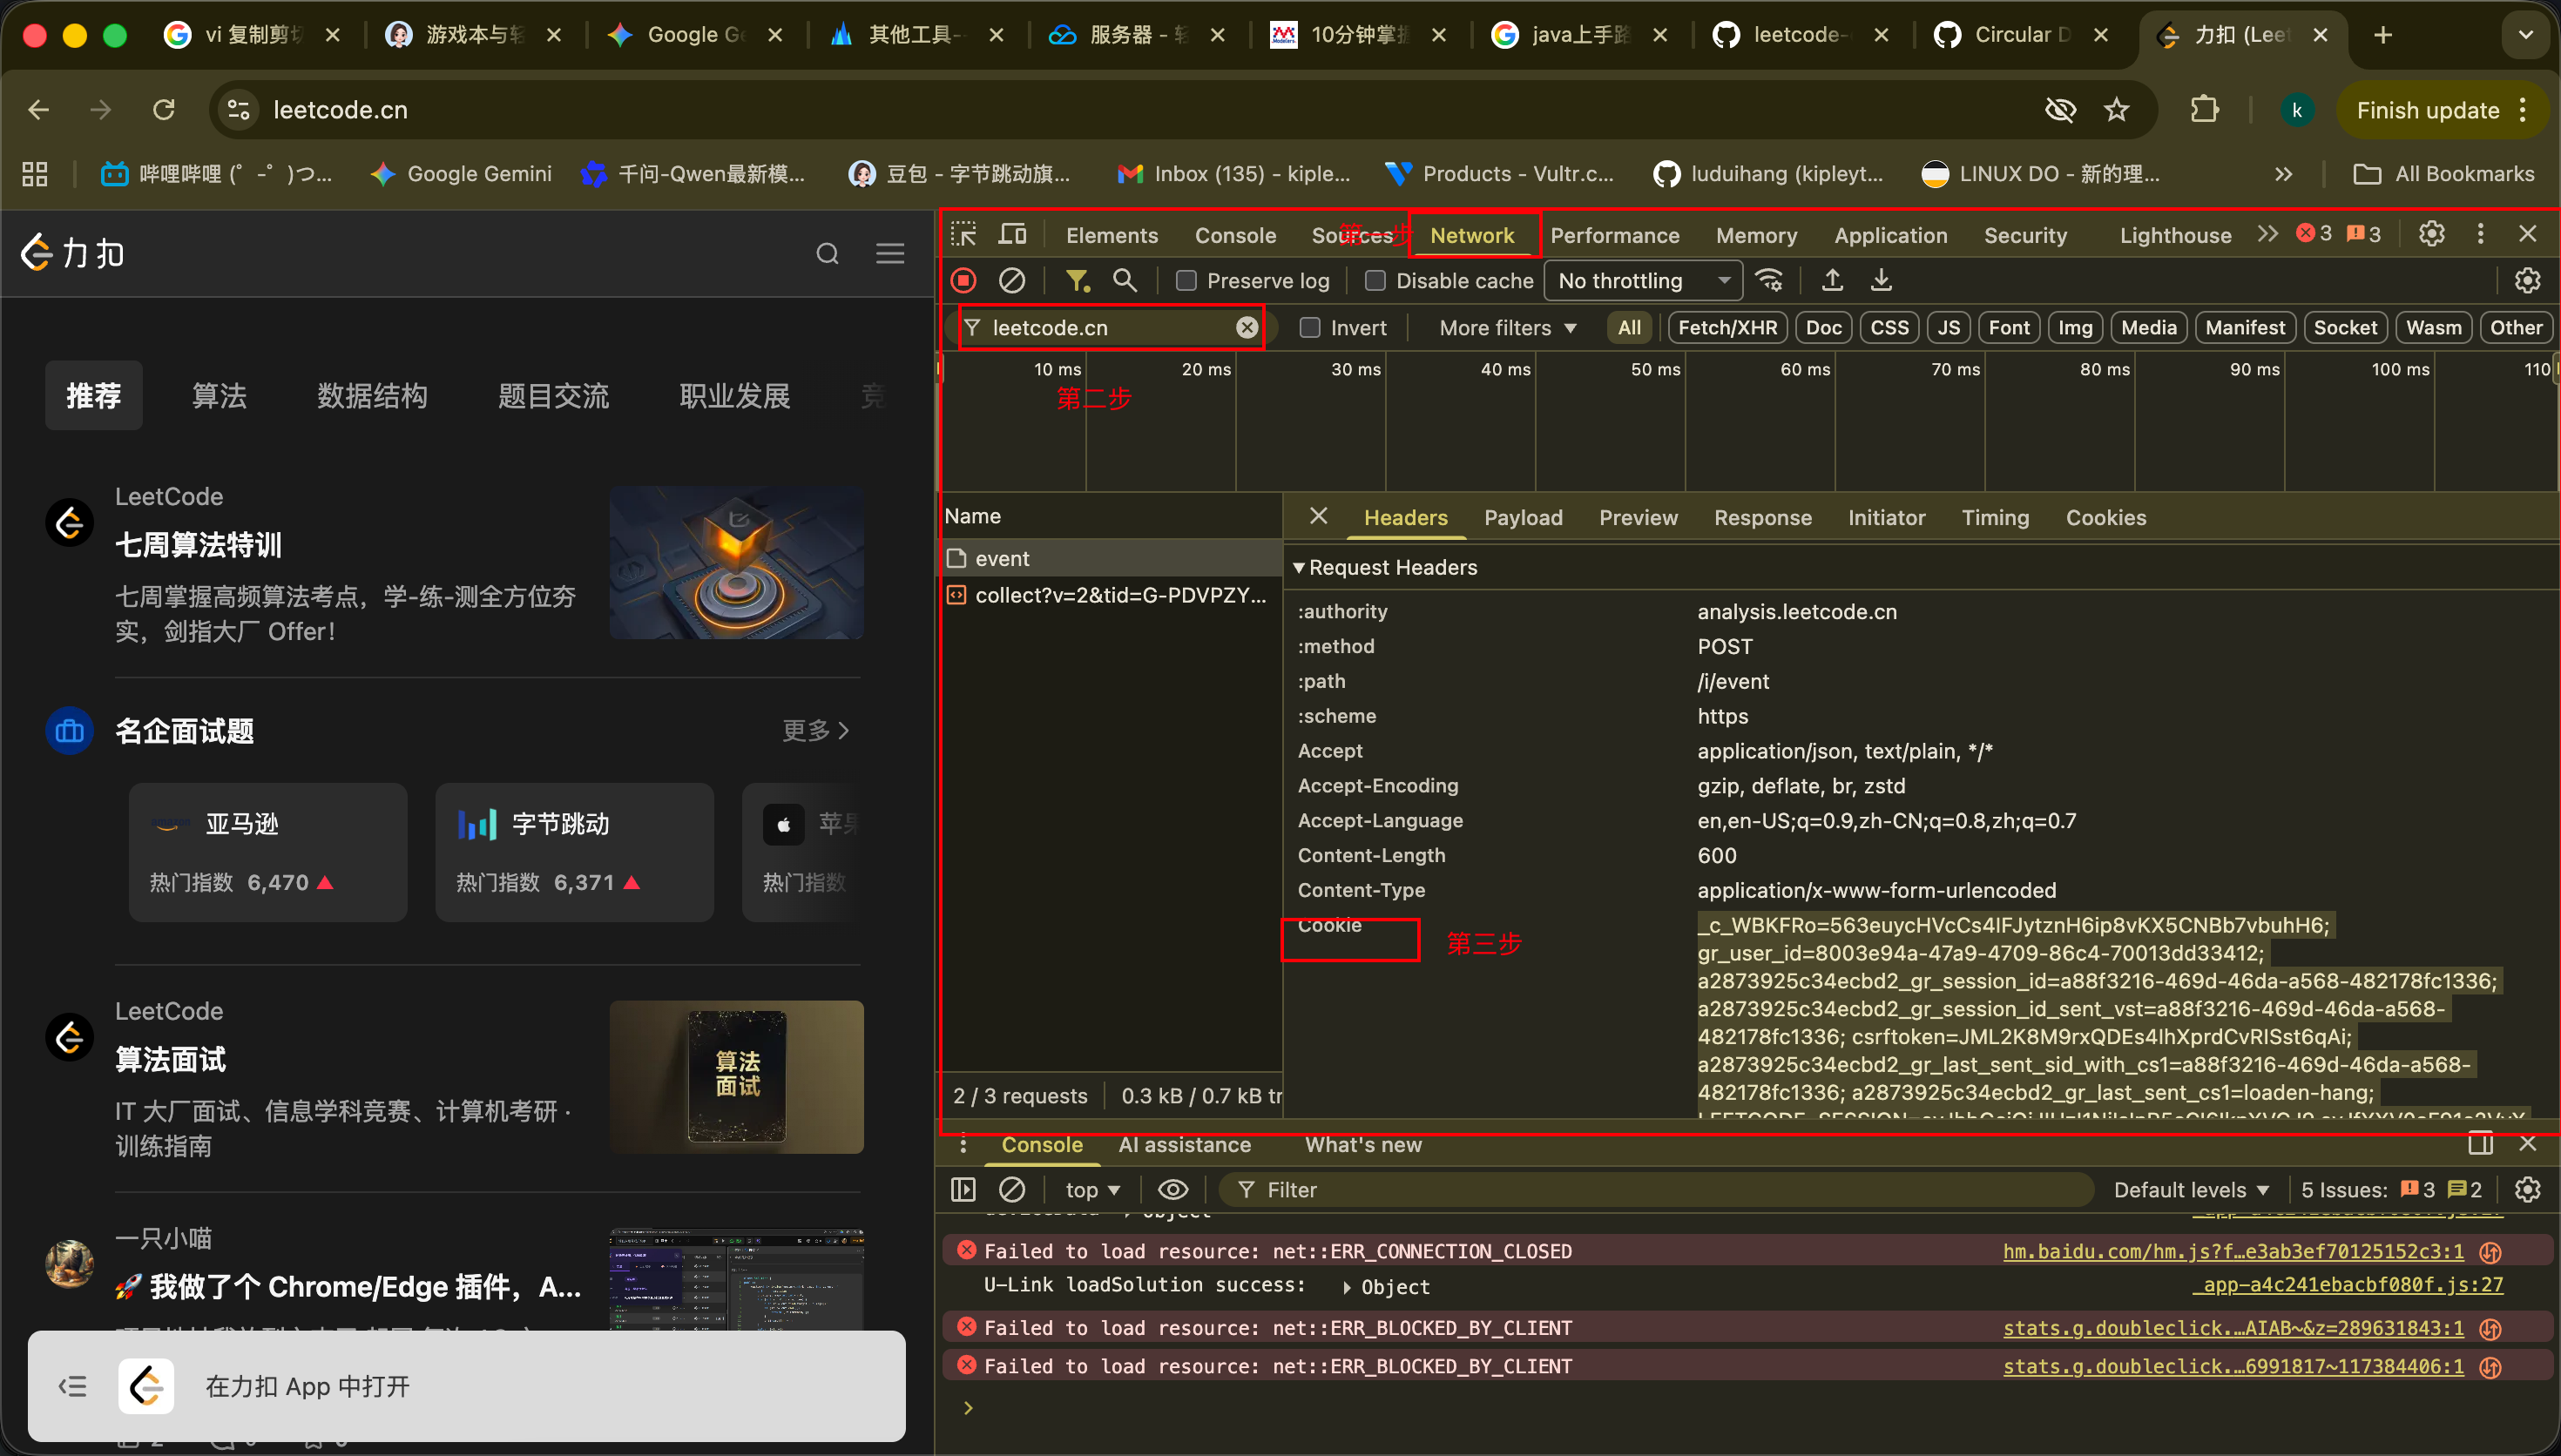Clear the network log
This screenshot has width=2561, height=1456.
[x=1012, y=281]
